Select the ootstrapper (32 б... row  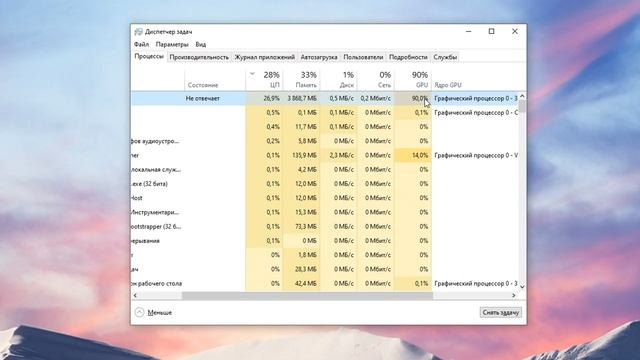[325, 227]
